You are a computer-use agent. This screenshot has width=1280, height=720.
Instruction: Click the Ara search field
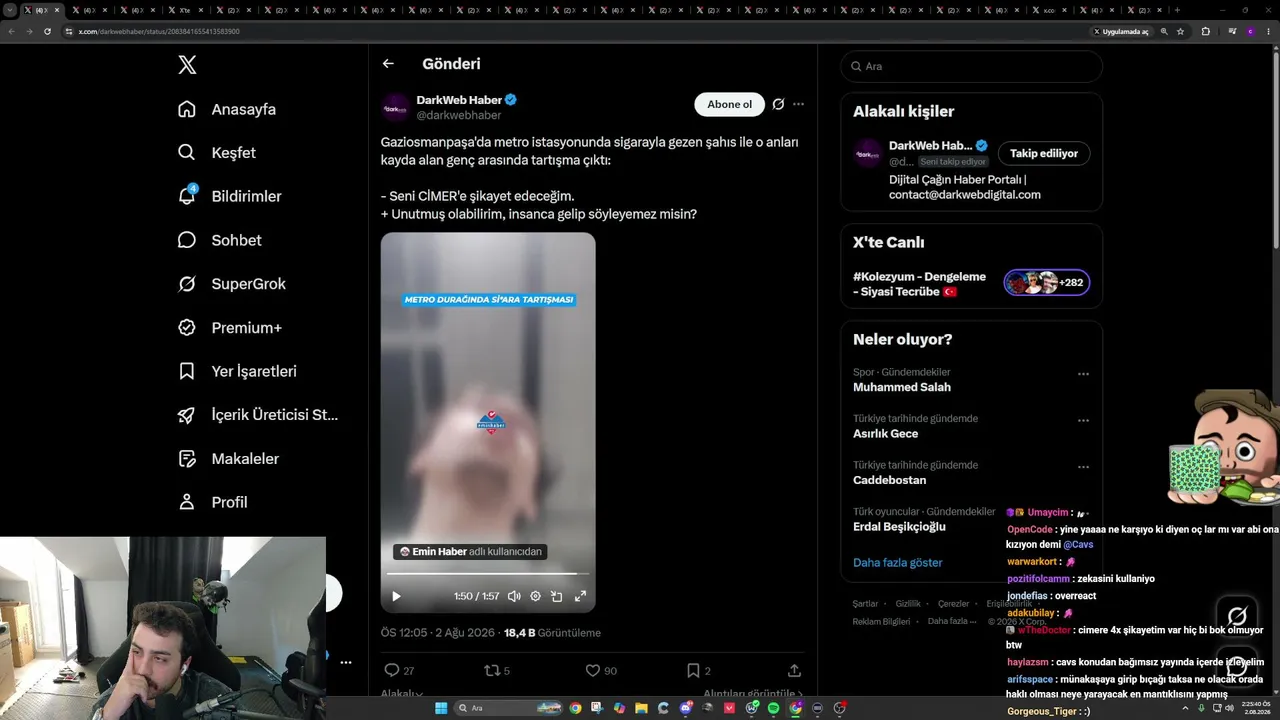971,66
